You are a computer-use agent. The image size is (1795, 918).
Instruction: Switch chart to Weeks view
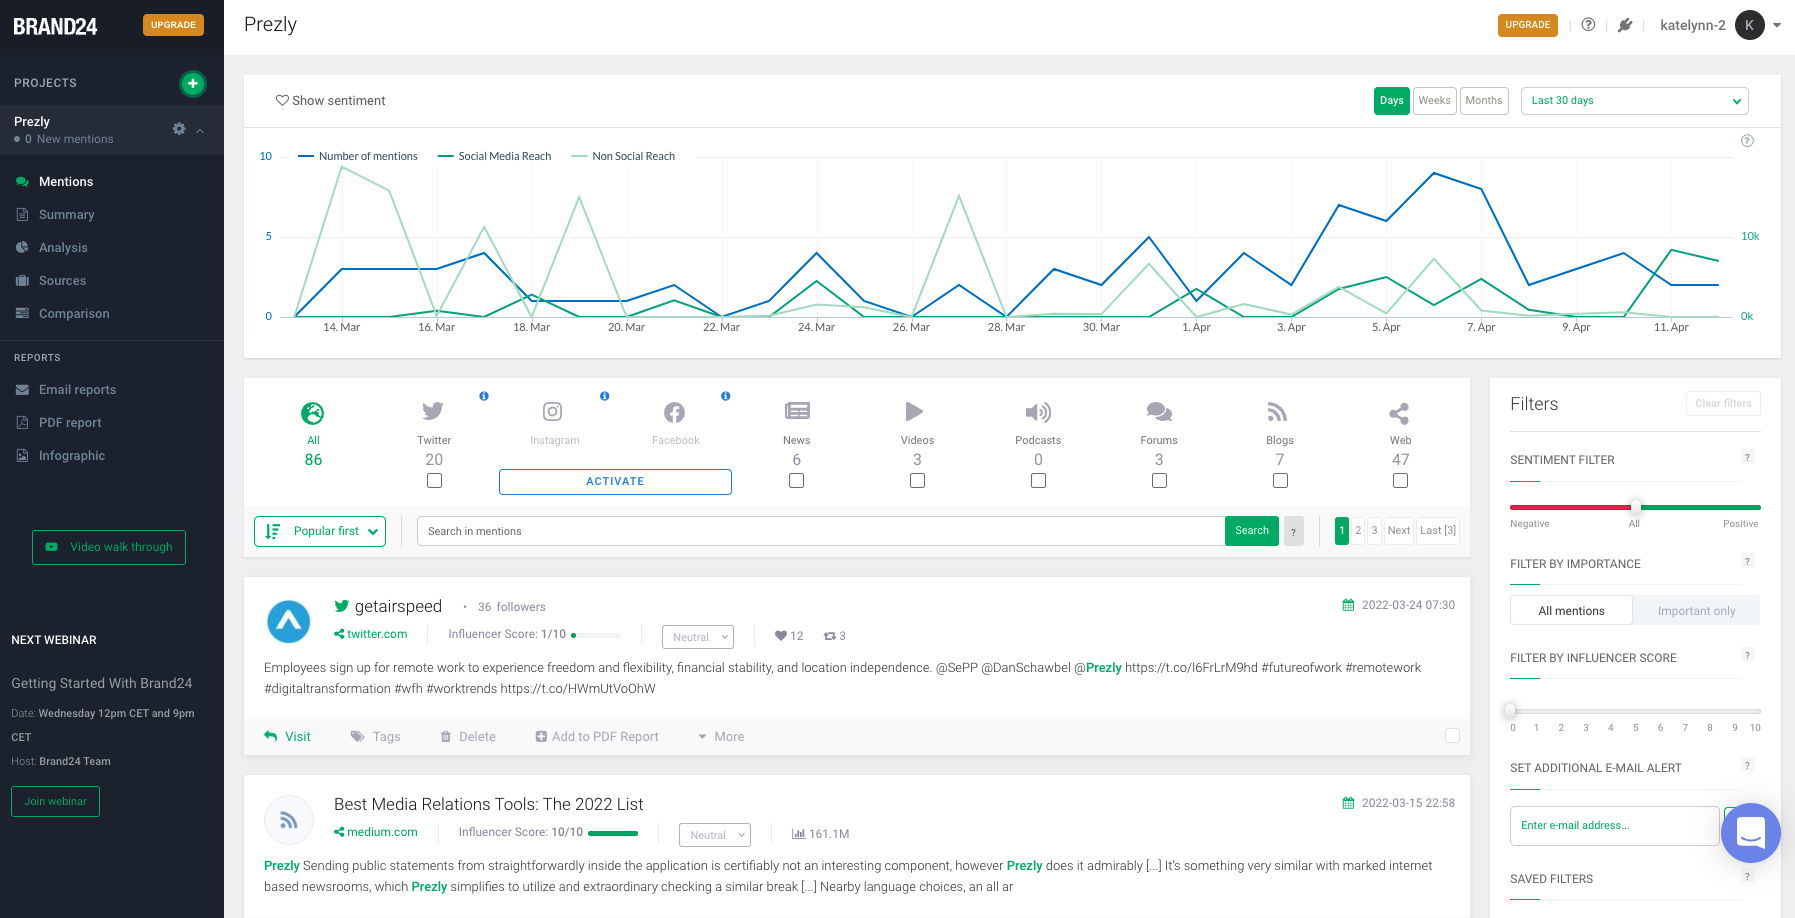[1434, 100]
